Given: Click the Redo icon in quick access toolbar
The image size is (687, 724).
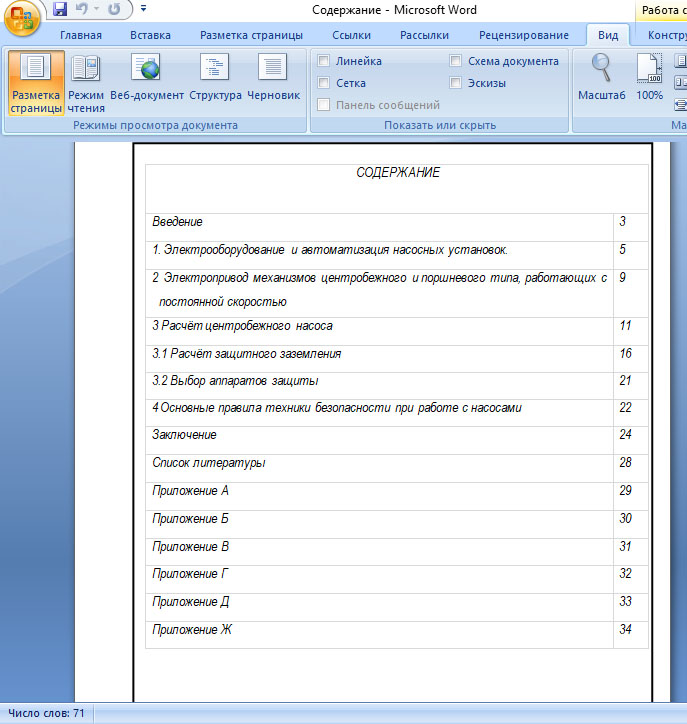Looking at the screenshot, I should pos(113,10).
